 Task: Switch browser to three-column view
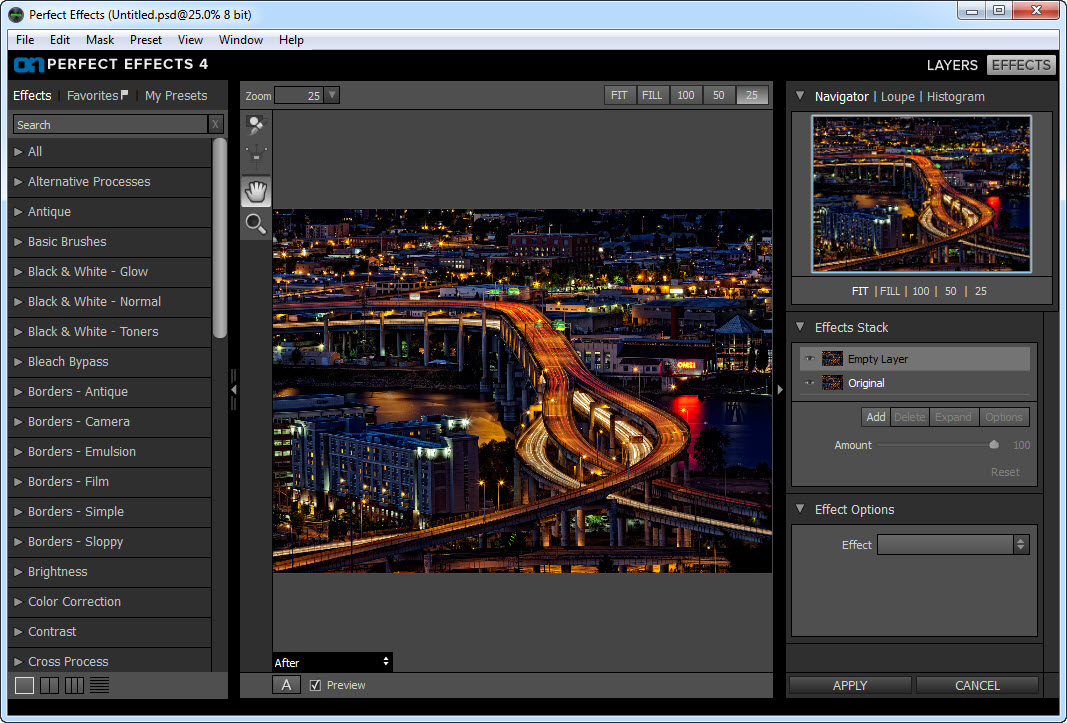pyautogui.click(x=74, y=686)
